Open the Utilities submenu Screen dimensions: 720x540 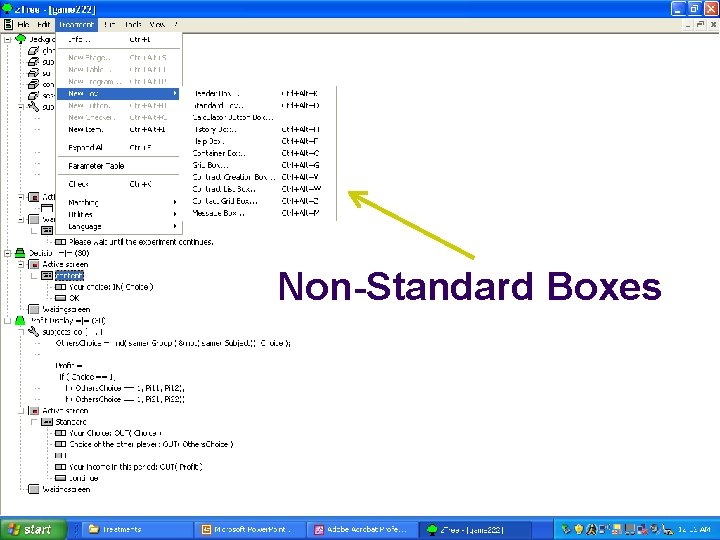119,214
